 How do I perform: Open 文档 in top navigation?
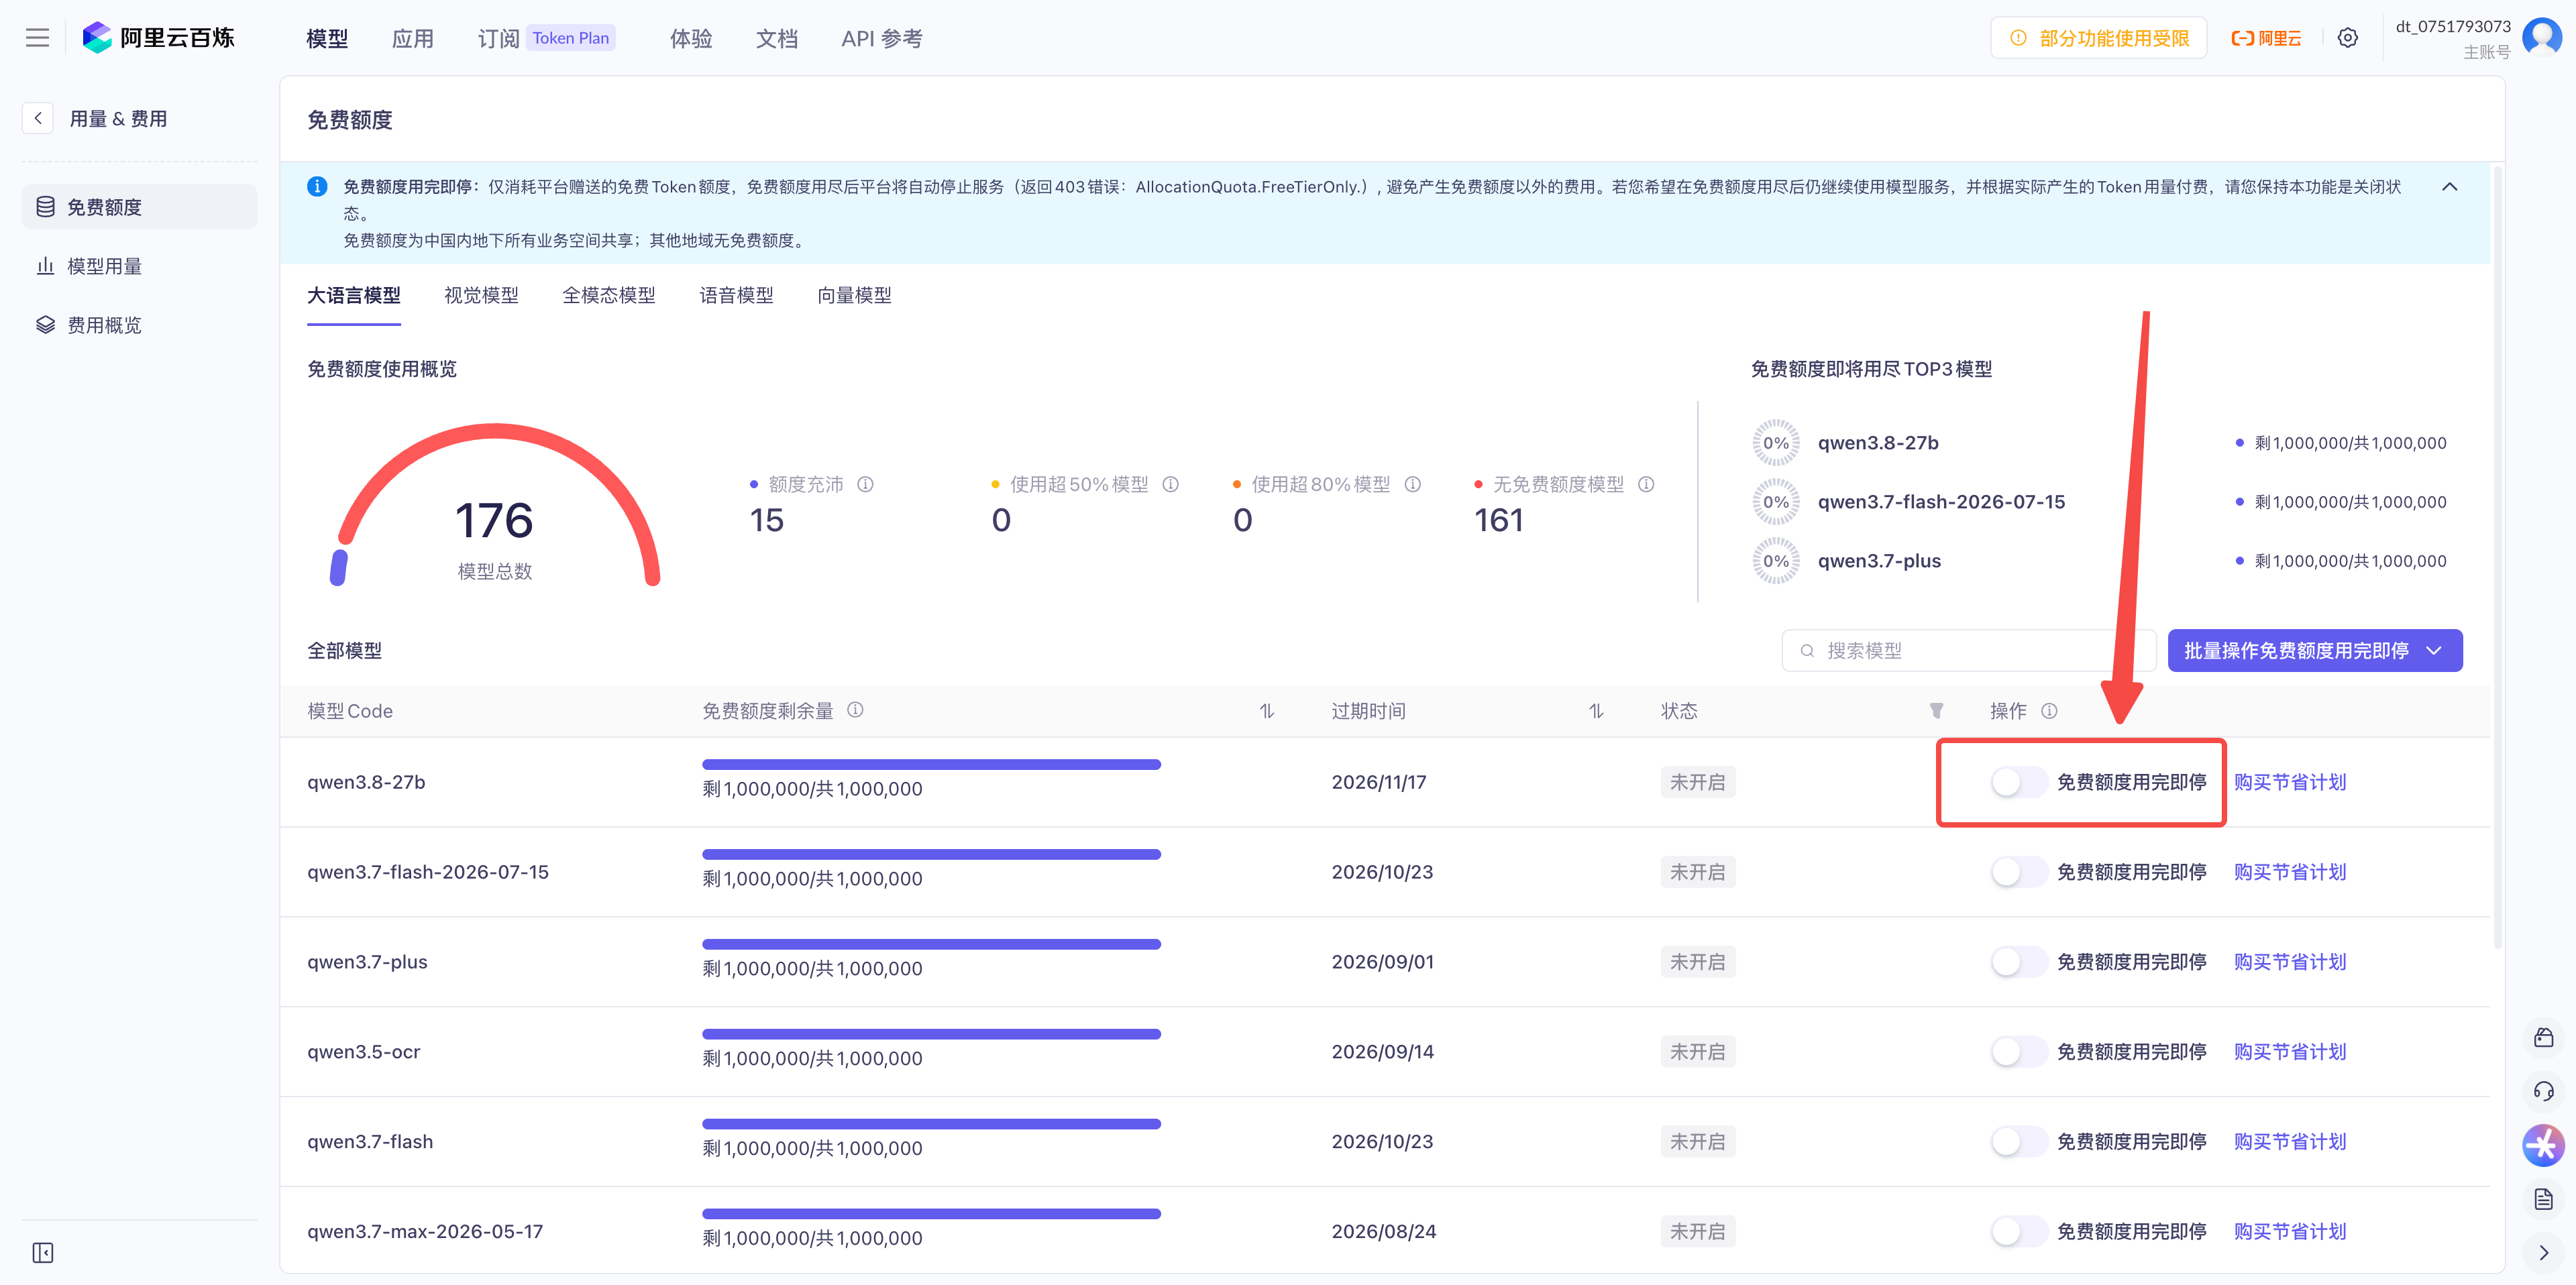777,38
